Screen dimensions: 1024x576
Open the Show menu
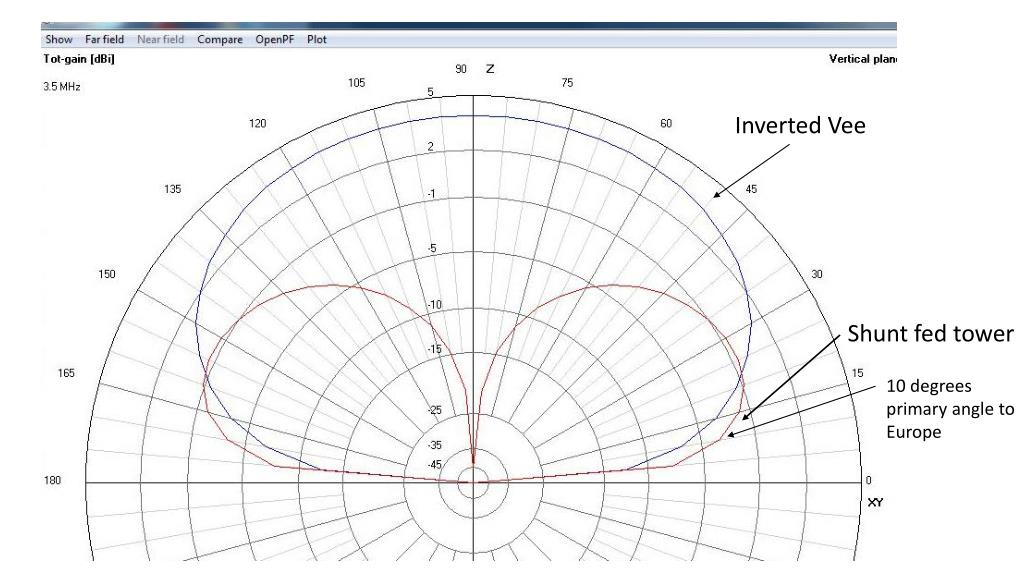pos(59,39)
